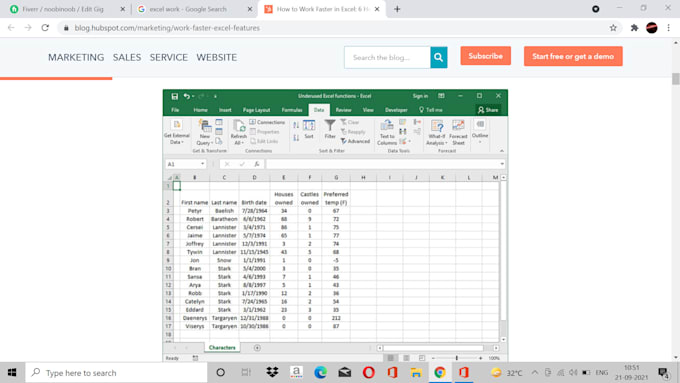
Task: Focus the Search the blog input field
Action: [x=387, y=57]
